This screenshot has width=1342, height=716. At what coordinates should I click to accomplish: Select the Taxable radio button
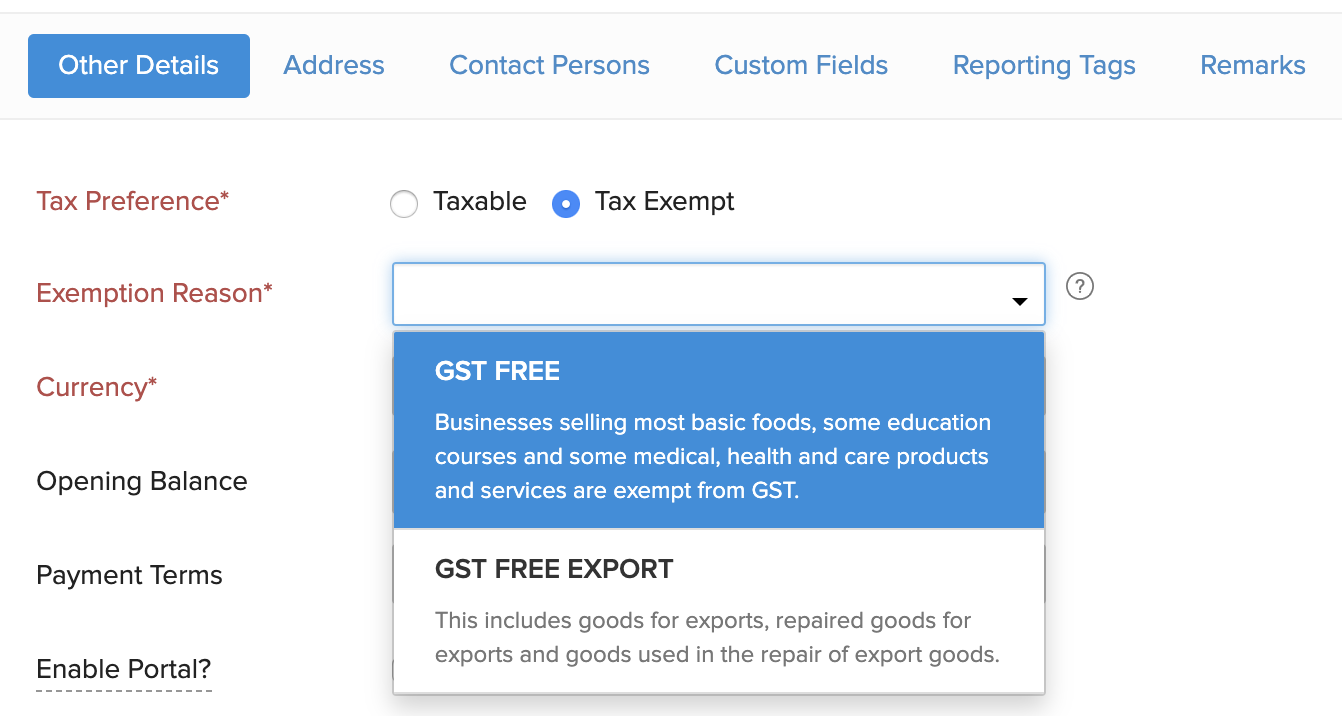(x=404, y=204)
